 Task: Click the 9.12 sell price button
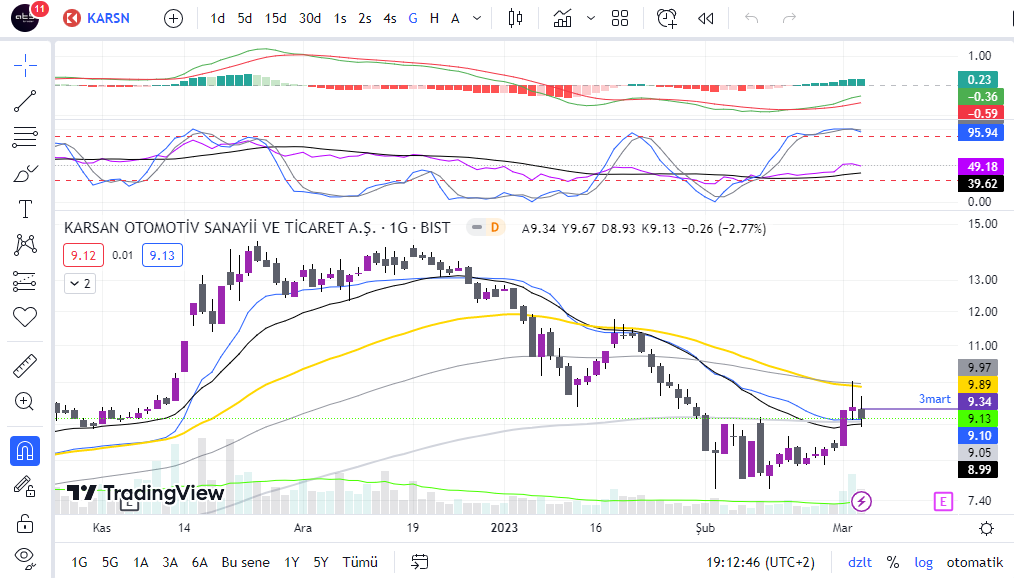click(x=83, y=255)
